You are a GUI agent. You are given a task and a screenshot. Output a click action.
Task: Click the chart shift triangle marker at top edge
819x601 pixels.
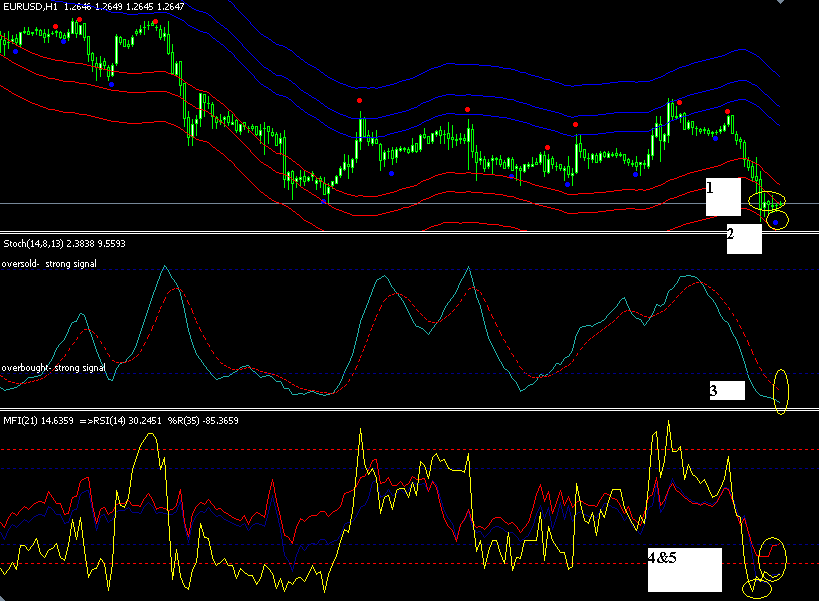[x=780, y=2]
